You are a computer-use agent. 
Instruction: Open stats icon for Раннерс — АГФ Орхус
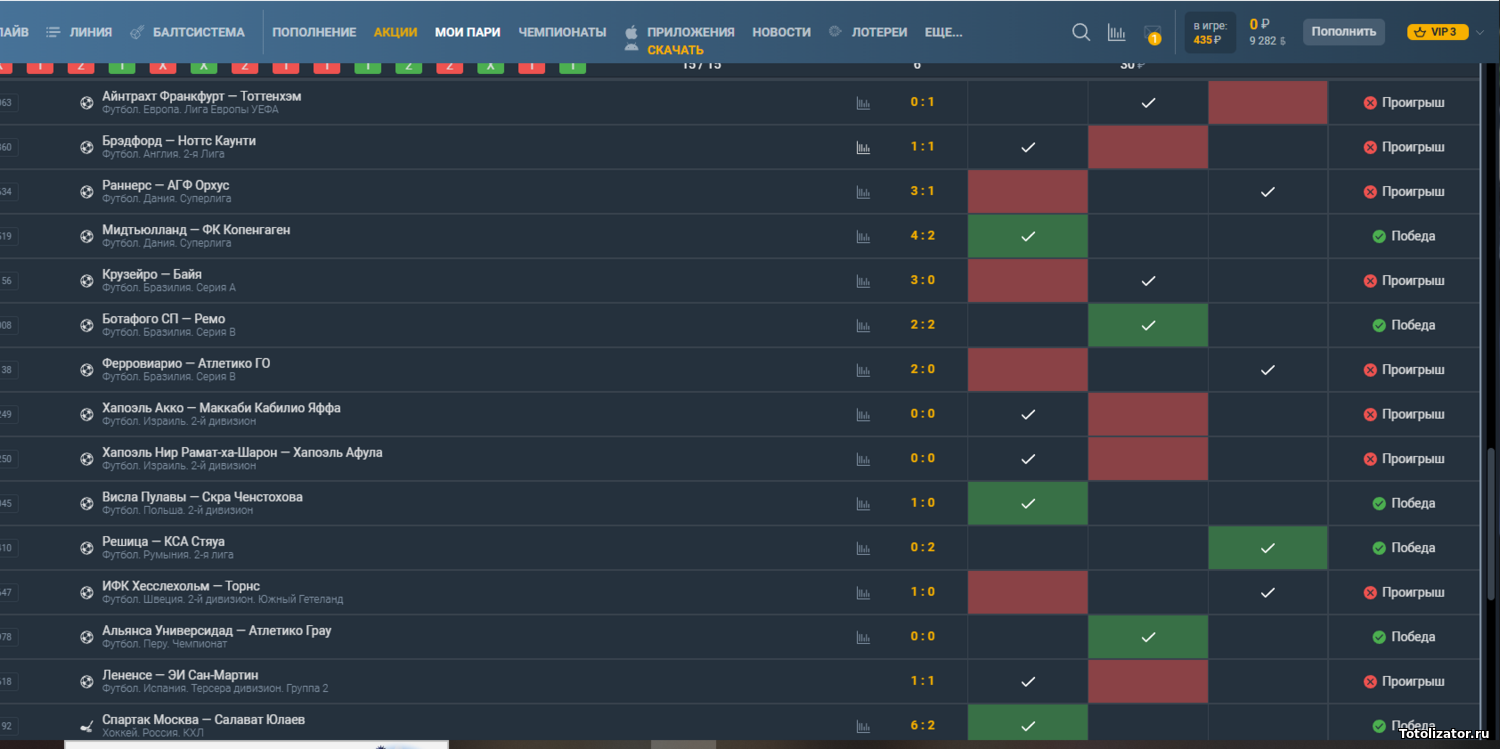pos(863,192)
